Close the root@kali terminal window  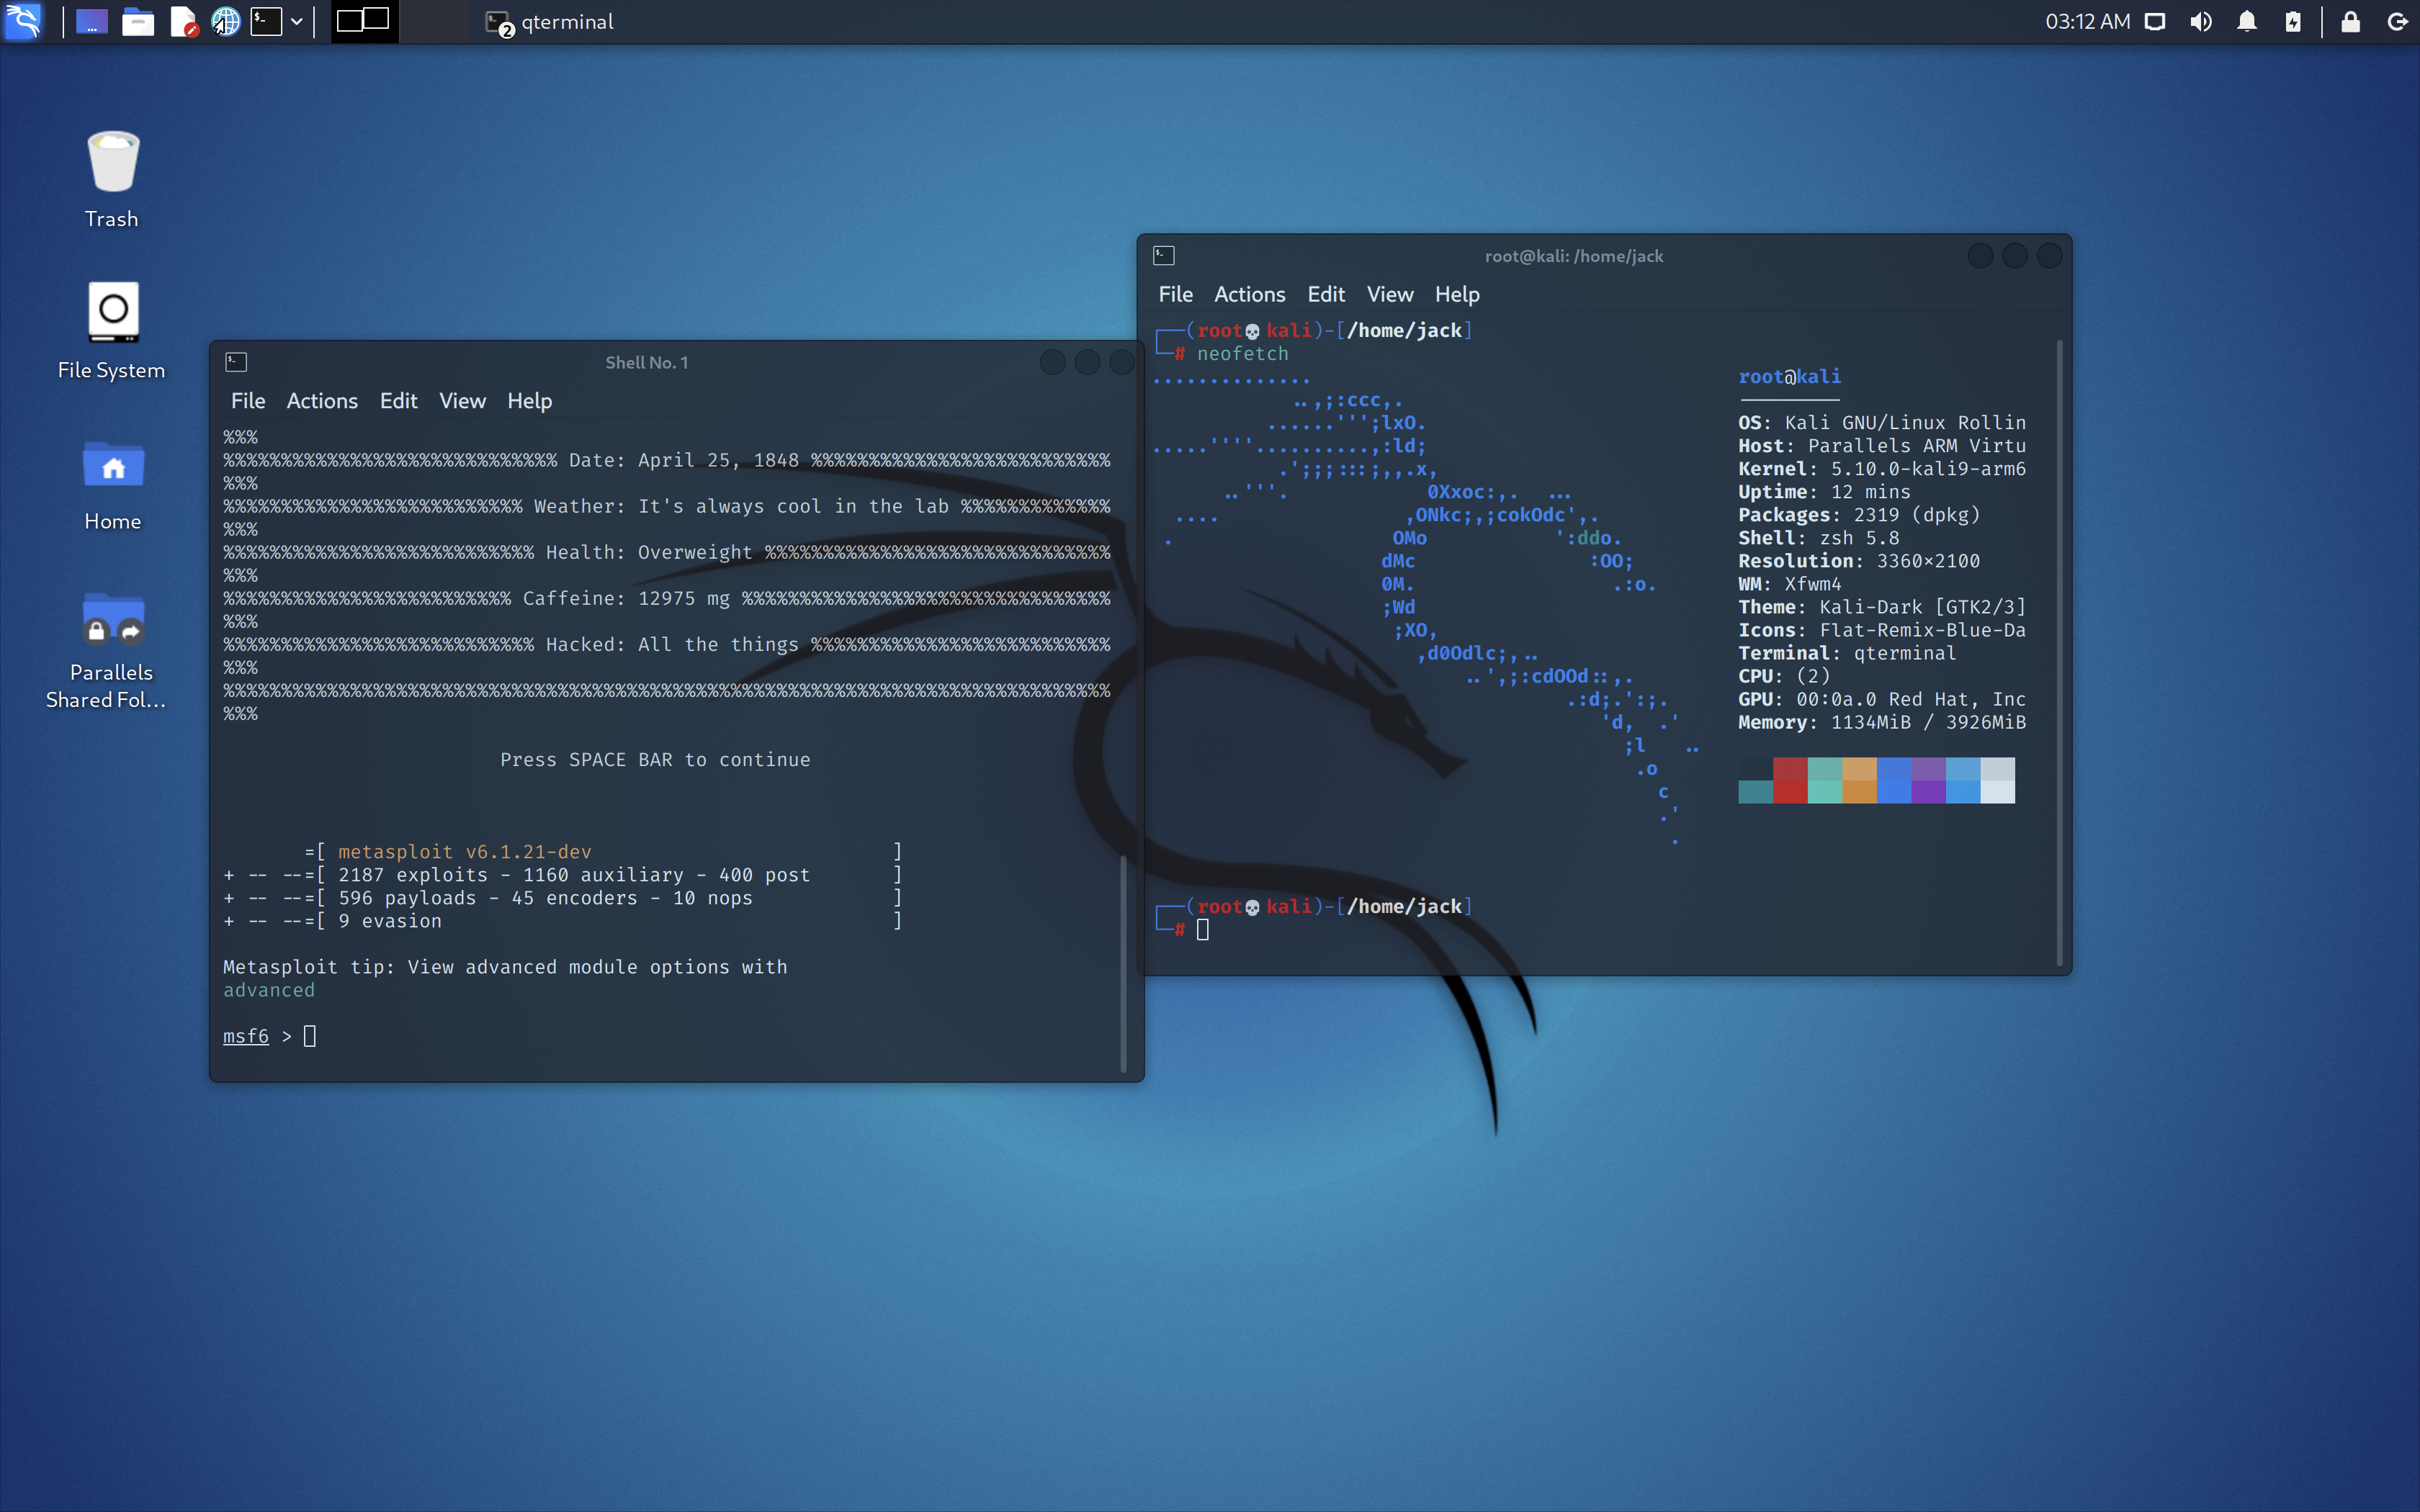2049,256
